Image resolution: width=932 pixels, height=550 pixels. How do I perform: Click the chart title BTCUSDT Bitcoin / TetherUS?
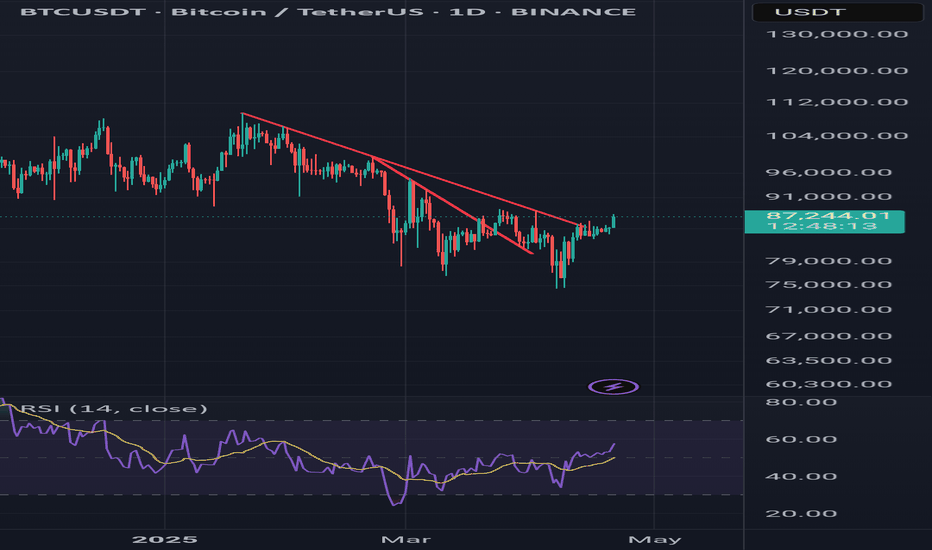coord(328,12)
